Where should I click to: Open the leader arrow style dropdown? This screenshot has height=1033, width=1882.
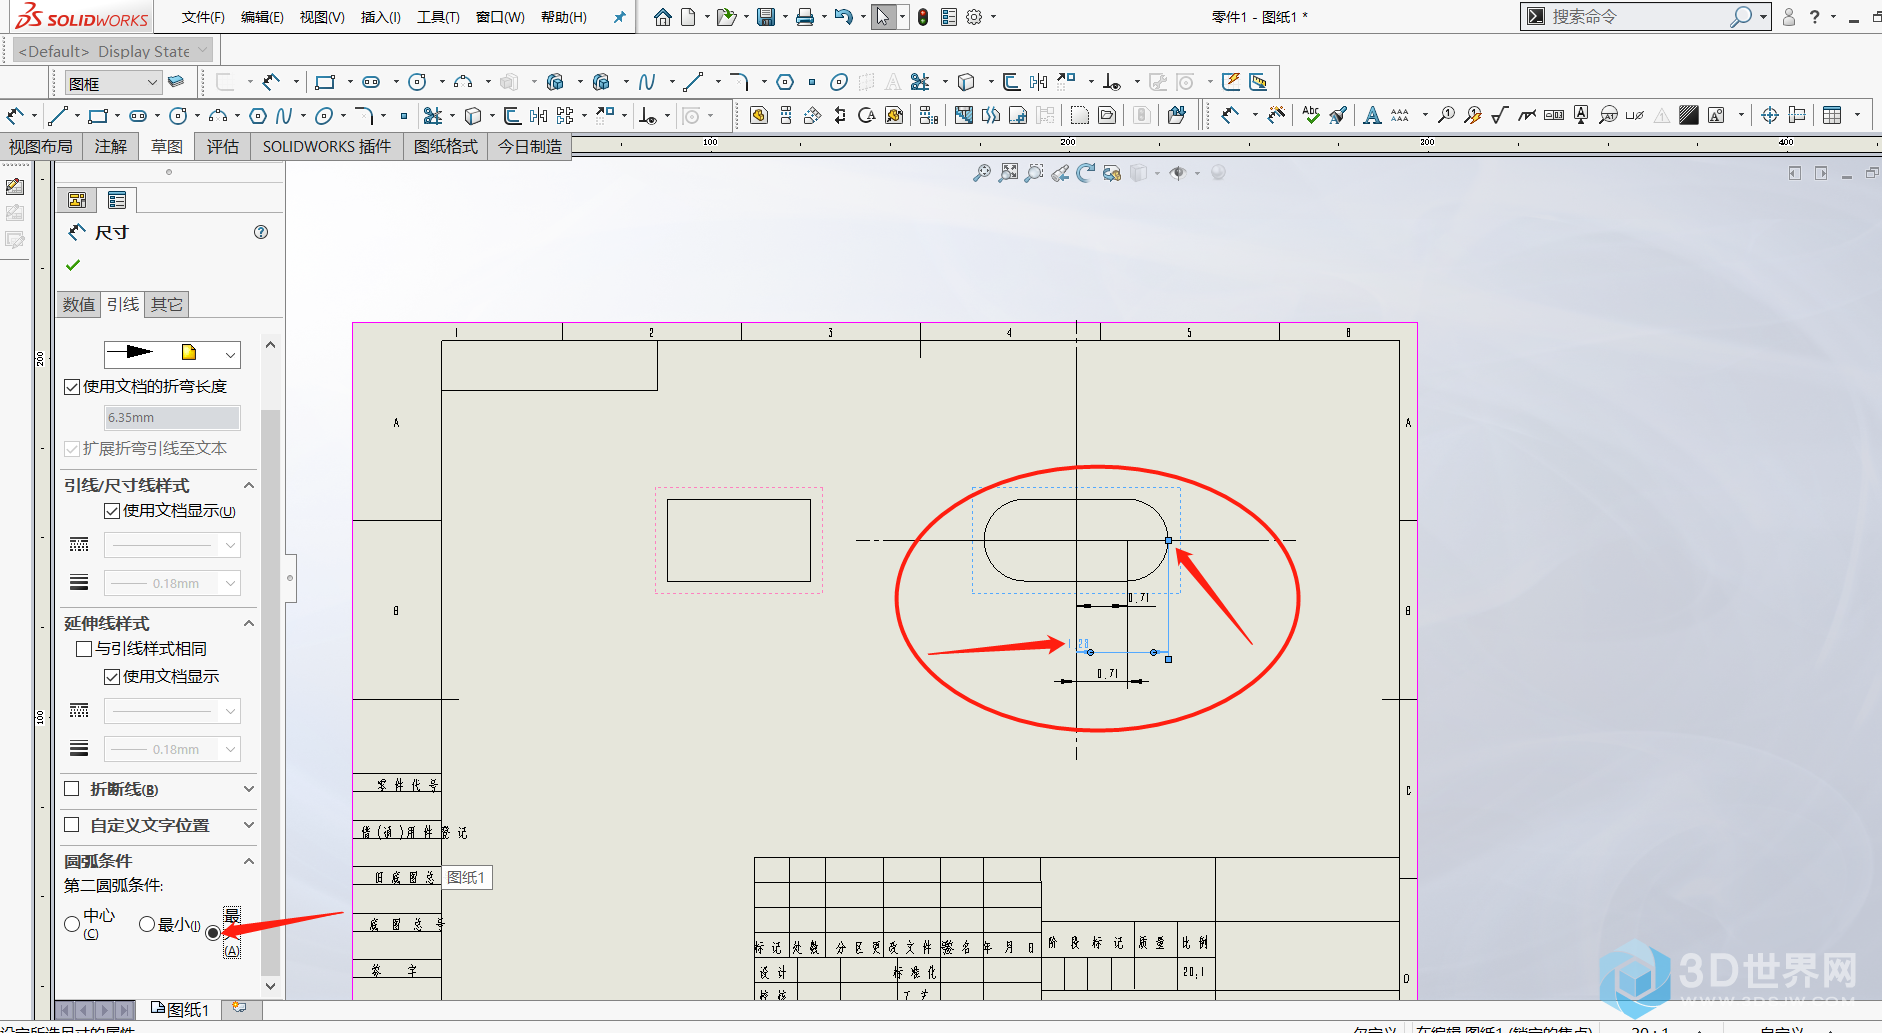pos(231,354)
